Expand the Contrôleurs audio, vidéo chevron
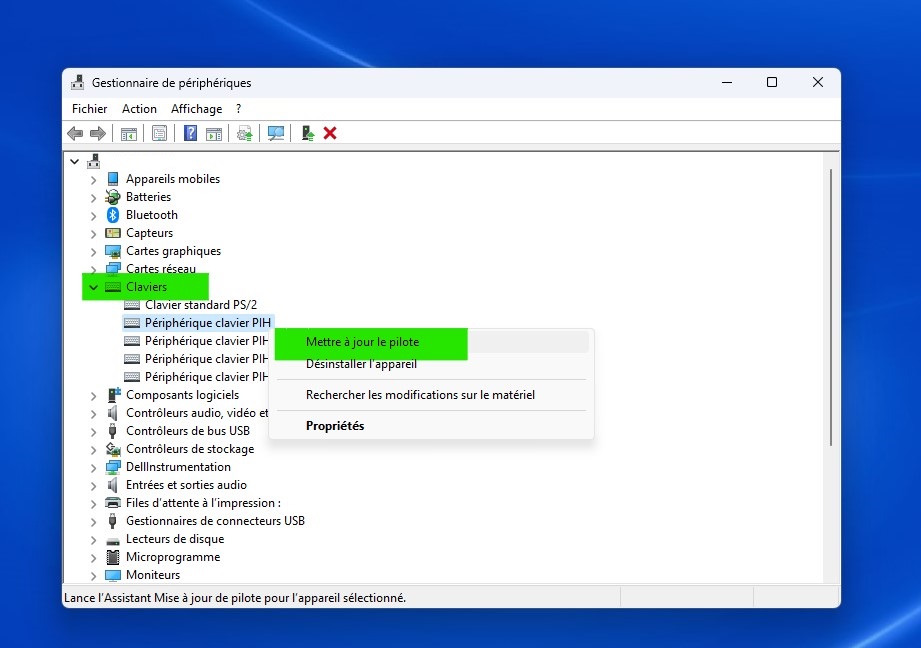Image resolution: width=921 pixels, height=648 pixels. [93, 414]
